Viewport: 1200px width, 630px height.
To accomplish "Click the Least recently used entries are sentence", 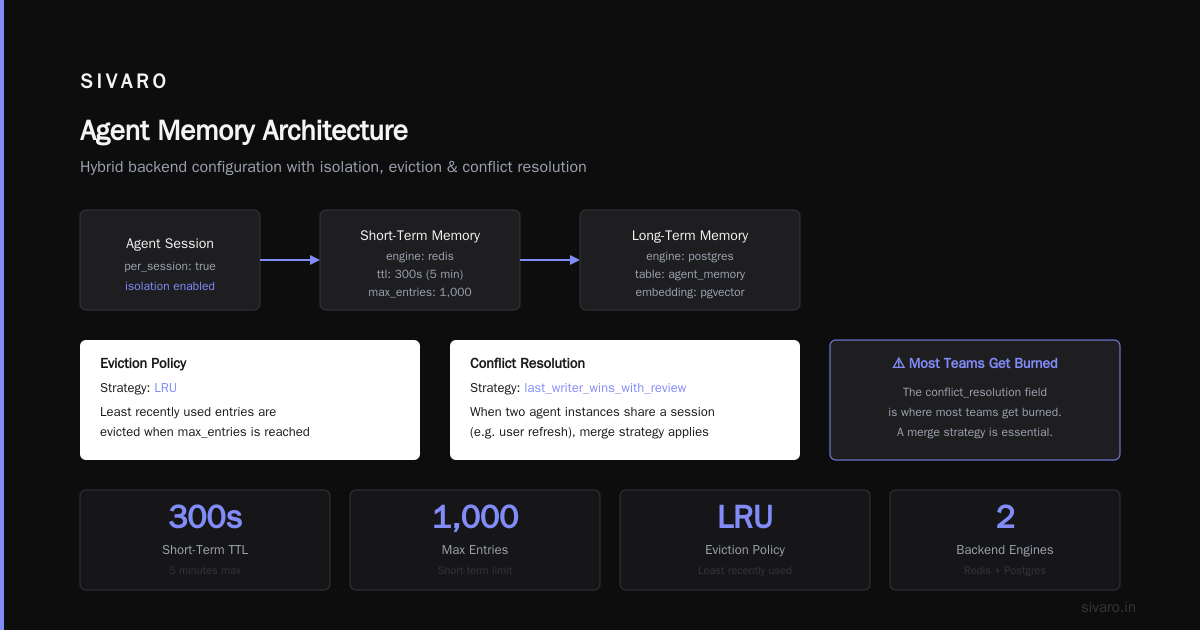I will coord(188,411).
